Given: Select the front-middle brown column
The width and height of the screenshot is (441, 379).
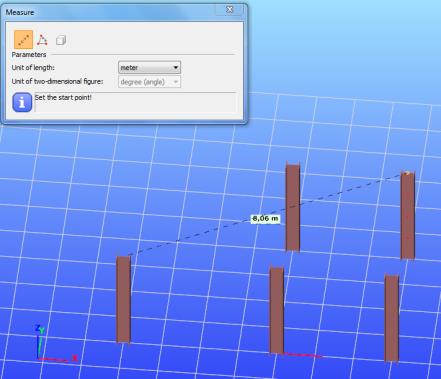Looking at the screenshot, I should 277,310.
